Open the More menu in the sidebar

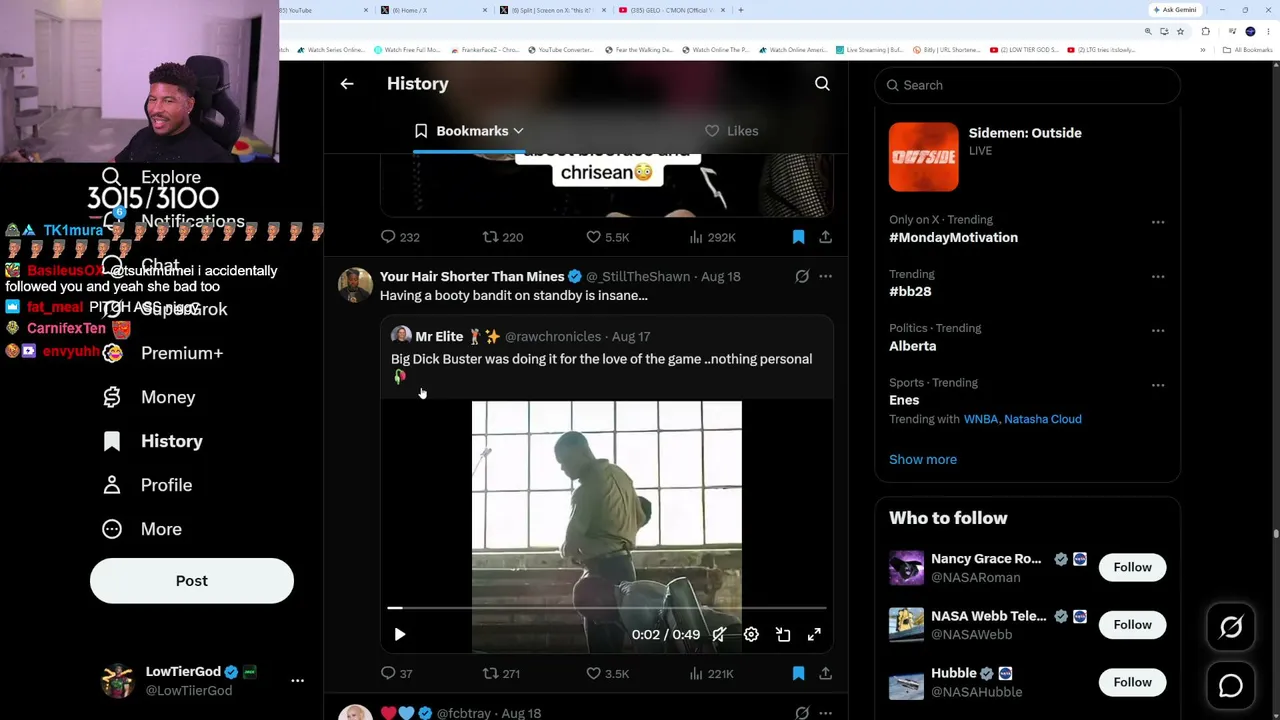click(x=141, y=529)
